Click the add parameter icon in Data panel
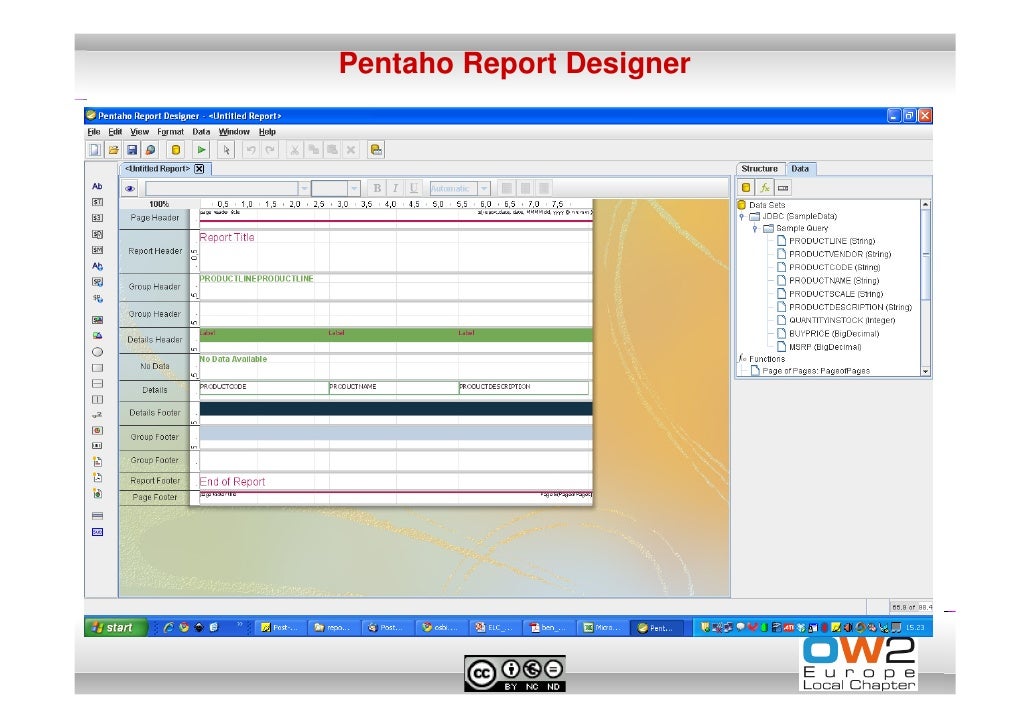 (x=783, y=188)
